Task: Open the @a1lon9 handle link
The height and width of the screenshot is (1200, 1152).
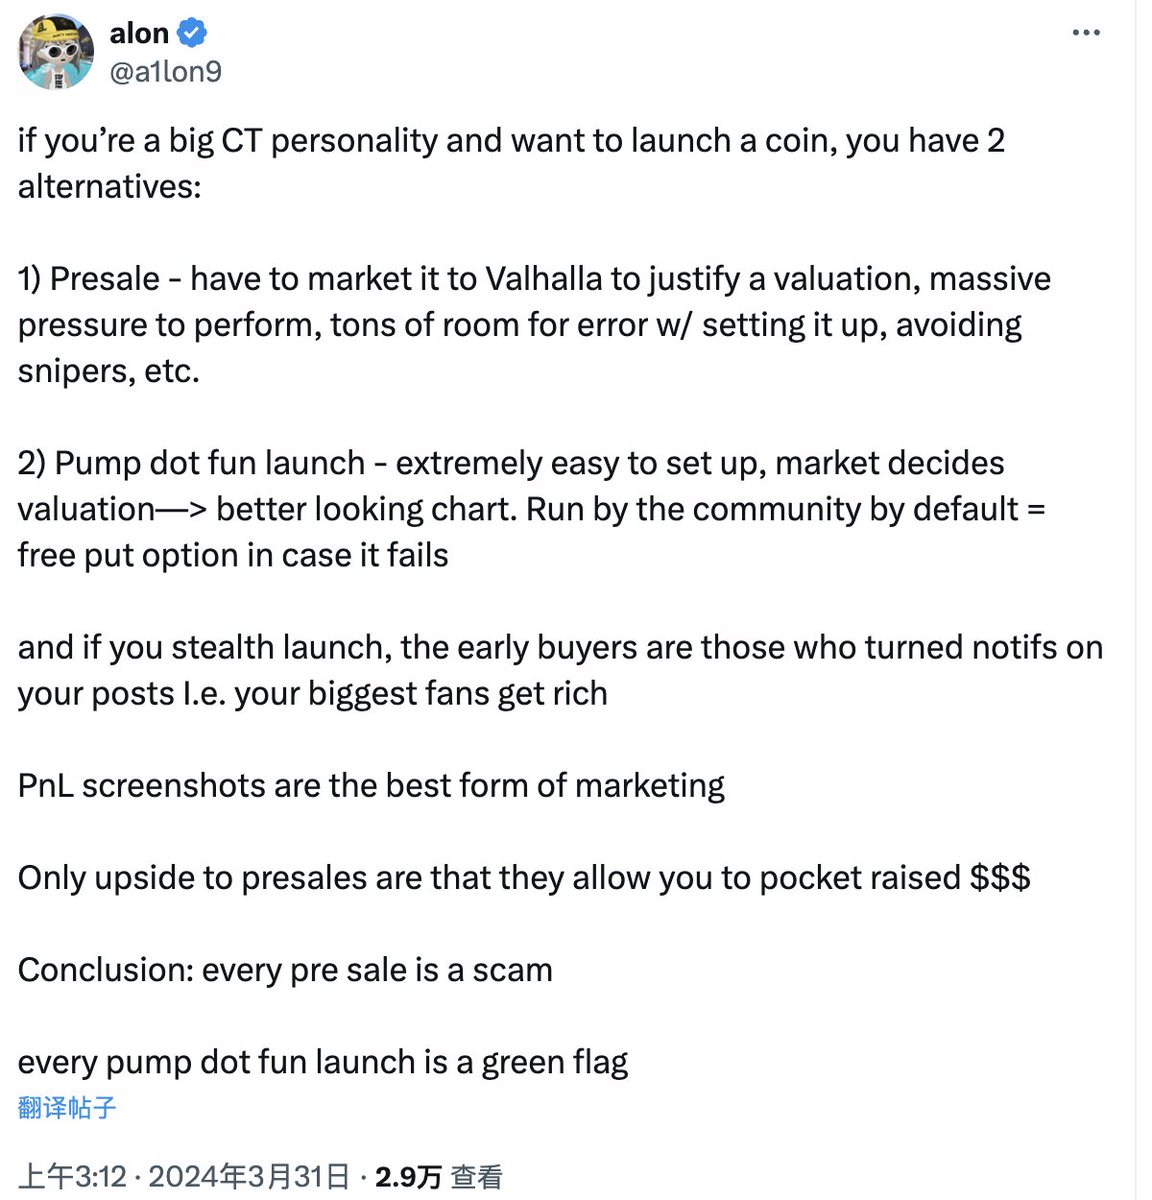Action: (x=166, y=72)
